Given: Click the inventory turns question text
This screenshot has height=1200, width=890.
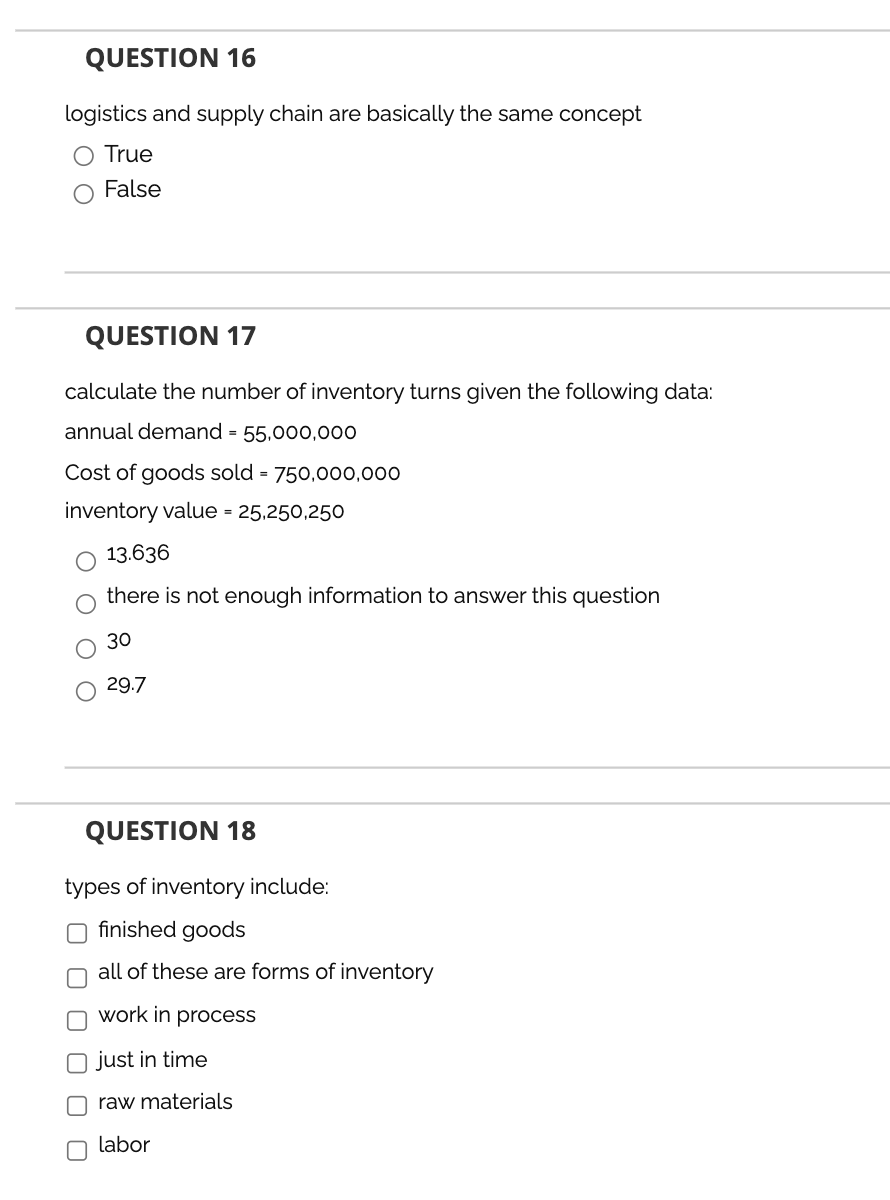Looking at the screenshot, I should click(388, 392).
